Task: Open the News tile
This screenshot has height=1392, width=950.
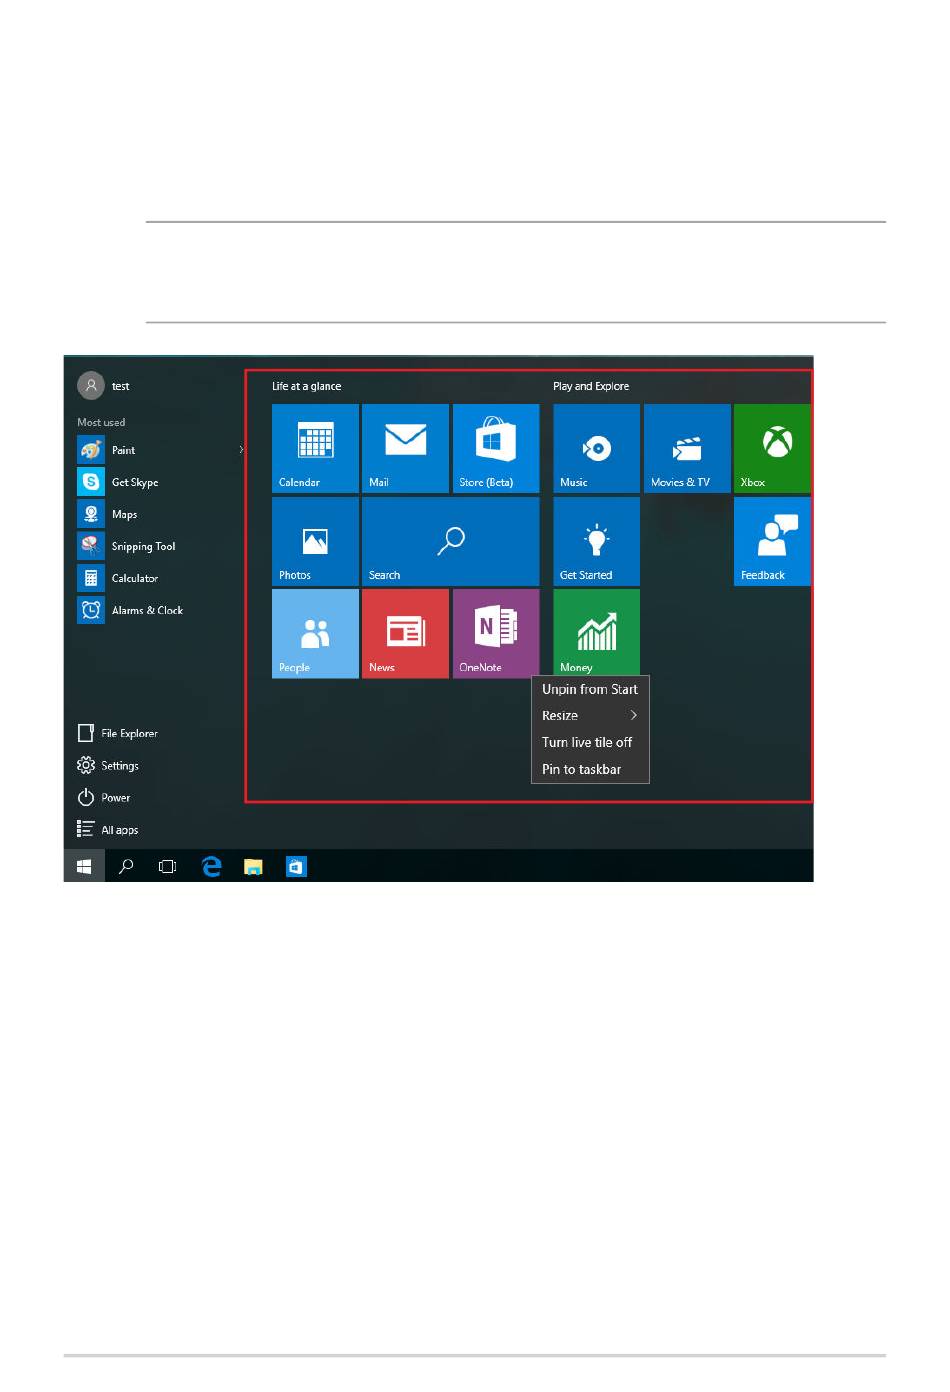Action: pyautogui.click(x=405, y=634)
